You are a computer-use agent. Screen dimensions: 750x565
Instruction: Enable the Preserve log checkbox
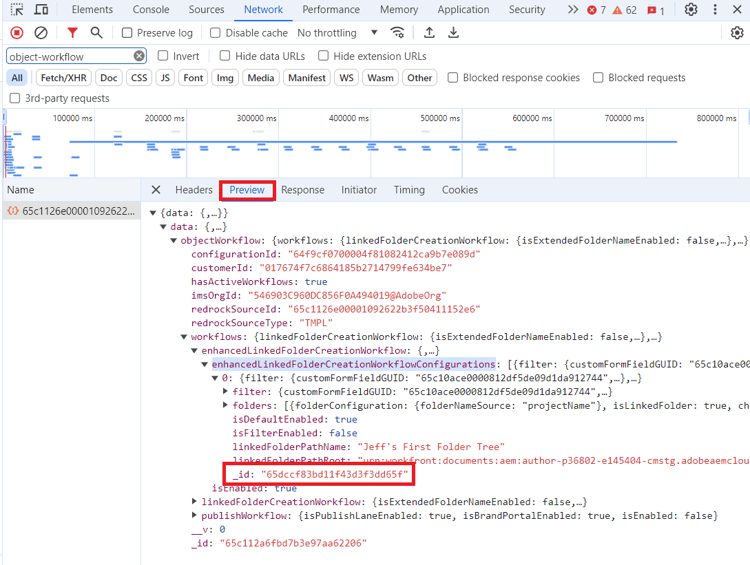click(x=127, y=33)
